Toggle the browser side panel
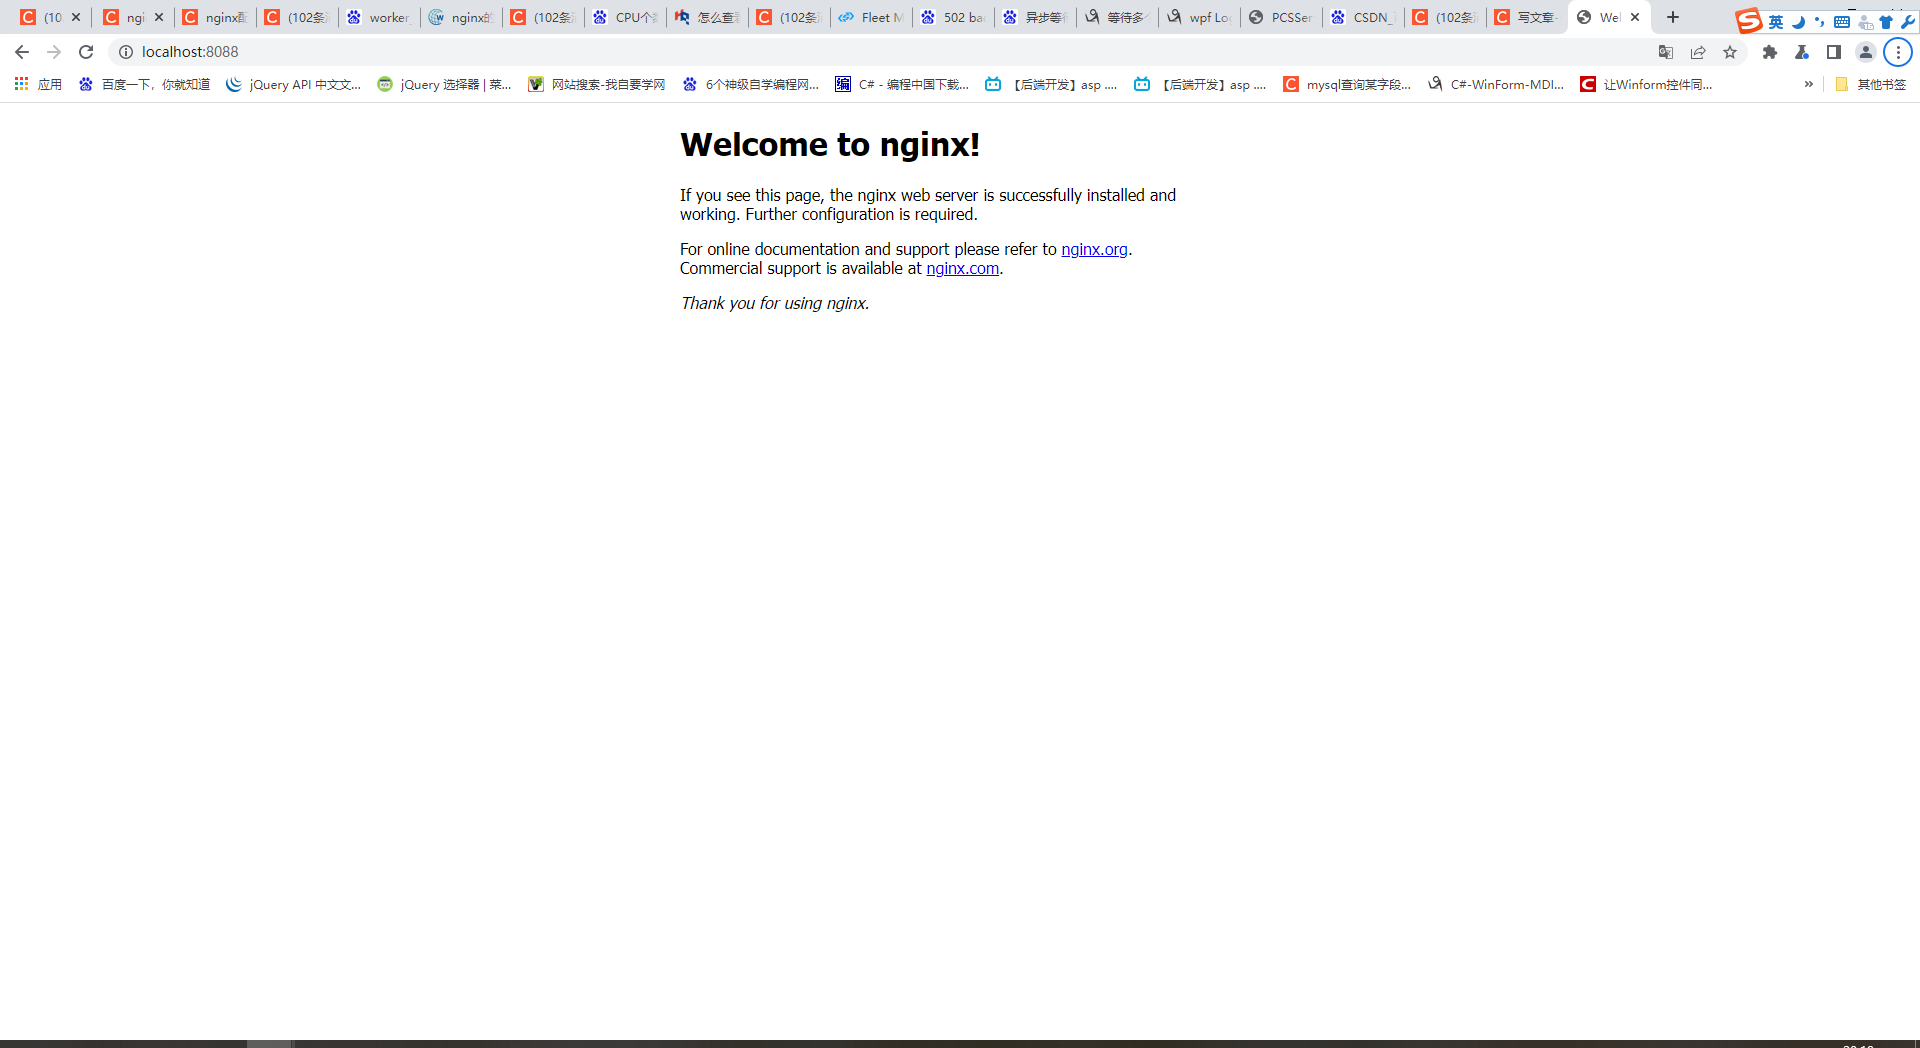Screen dimensions: 1920x1048 pyautogui.click(x=1834, y=52)
